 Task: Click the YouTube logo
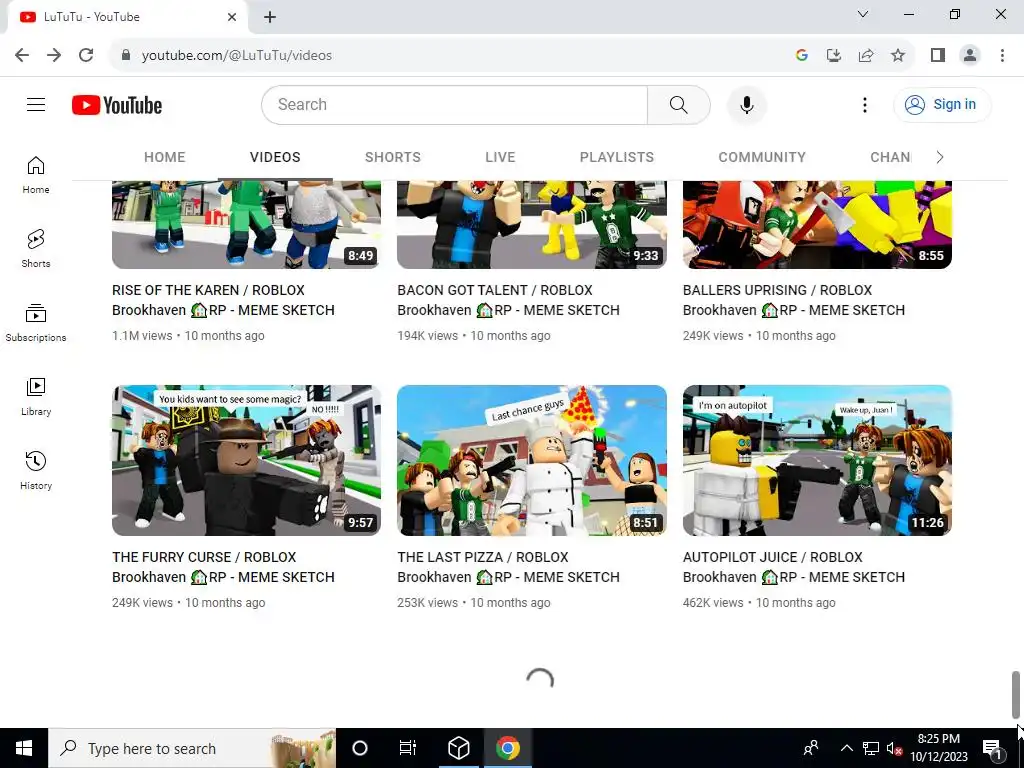(117, 105)
